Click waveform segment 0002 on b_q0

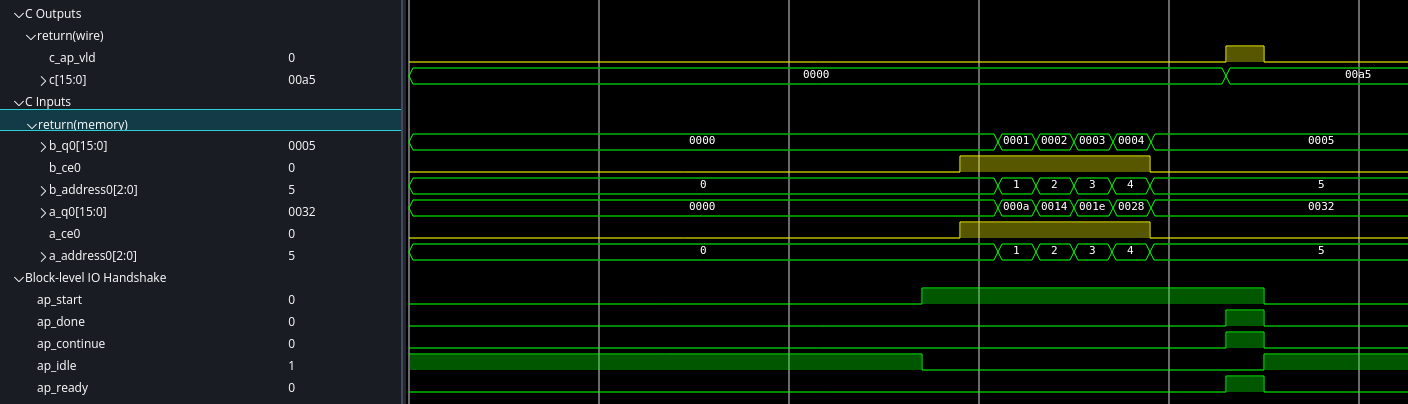(x=1054, y=141)
